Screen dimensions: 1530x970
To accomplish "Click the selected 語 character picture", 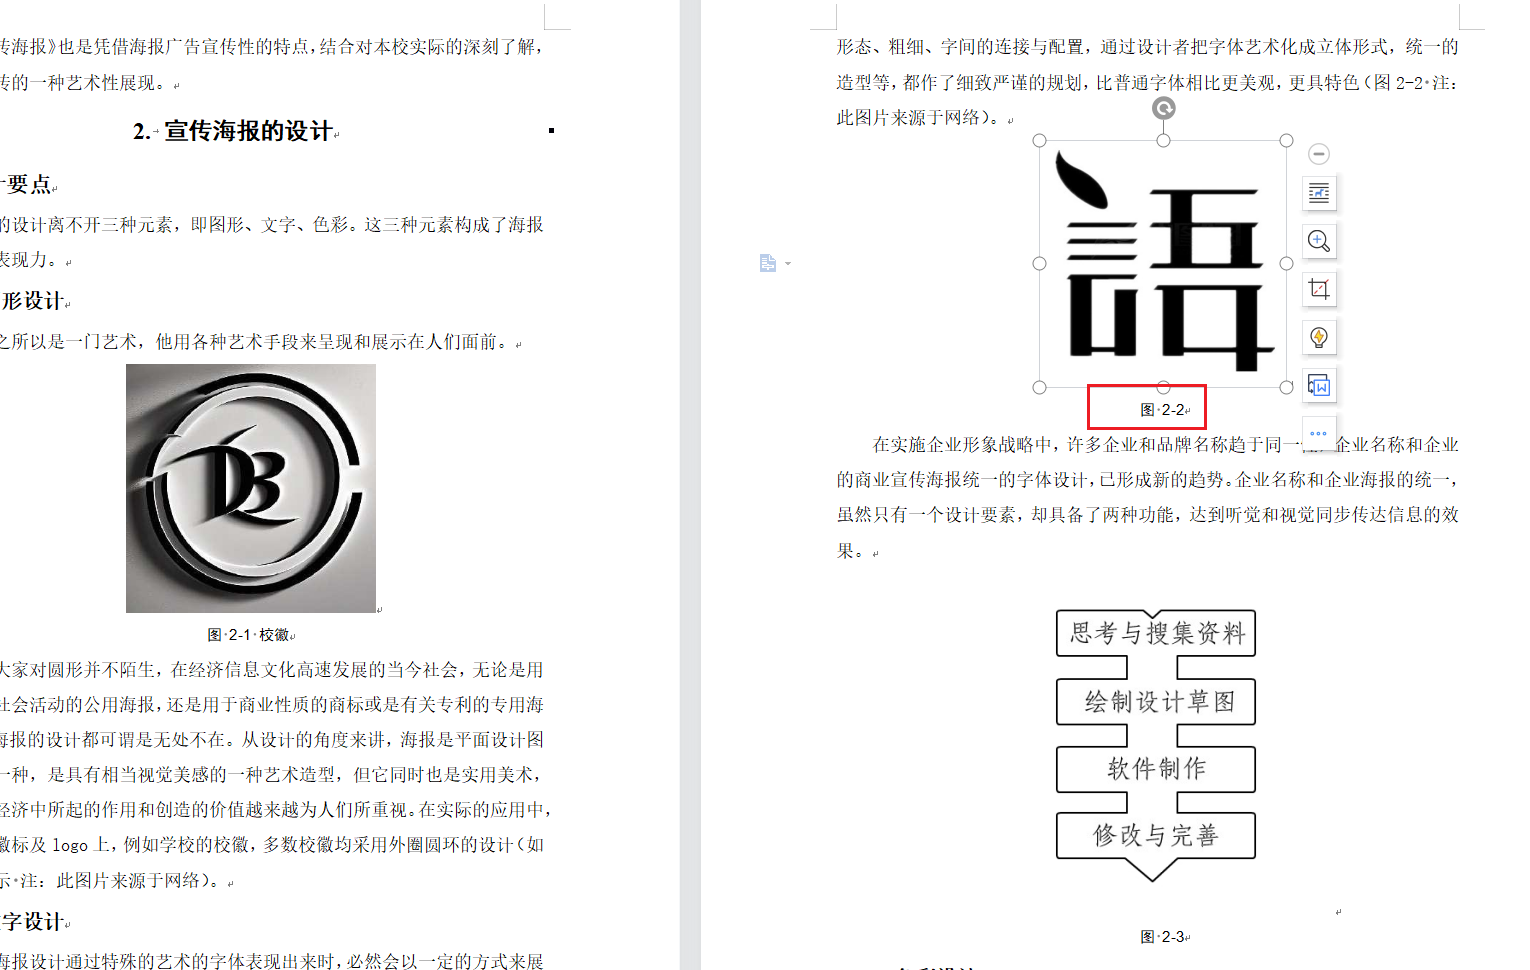I will pos(1163,264).
